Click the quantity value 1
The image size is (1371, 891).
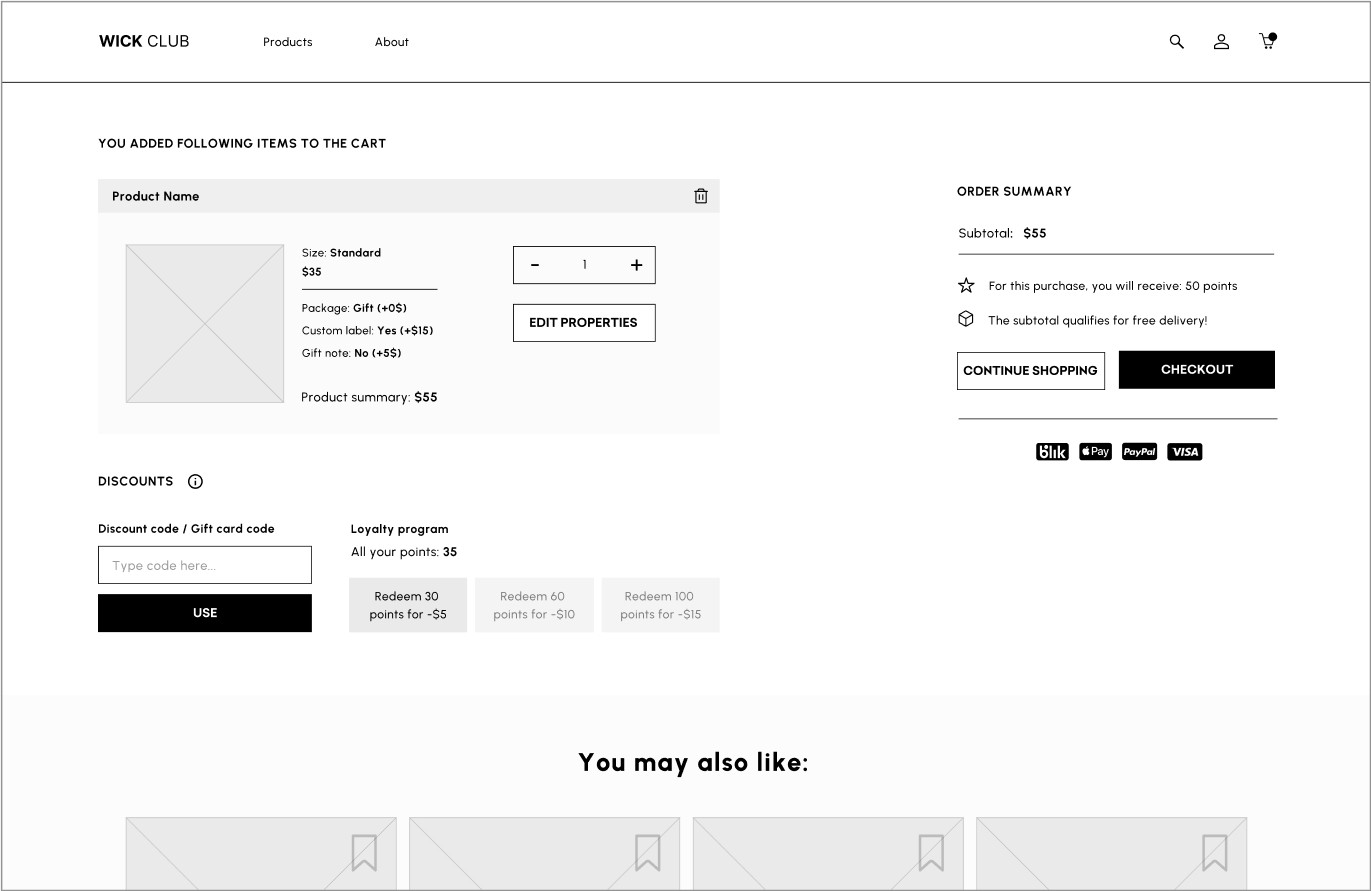585,265
